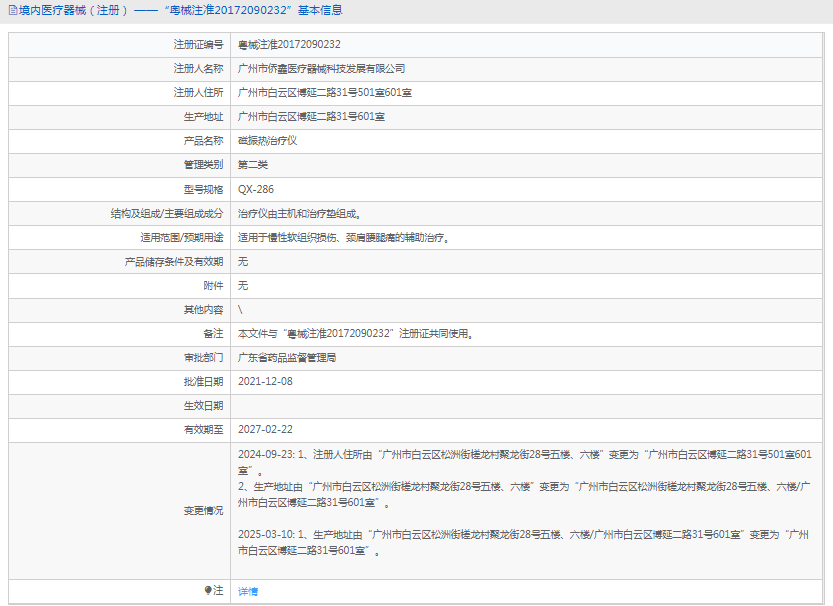Click the header title 境内医疗器械（注册）
The width and height of the screenshot is (833, 606).
74,10
